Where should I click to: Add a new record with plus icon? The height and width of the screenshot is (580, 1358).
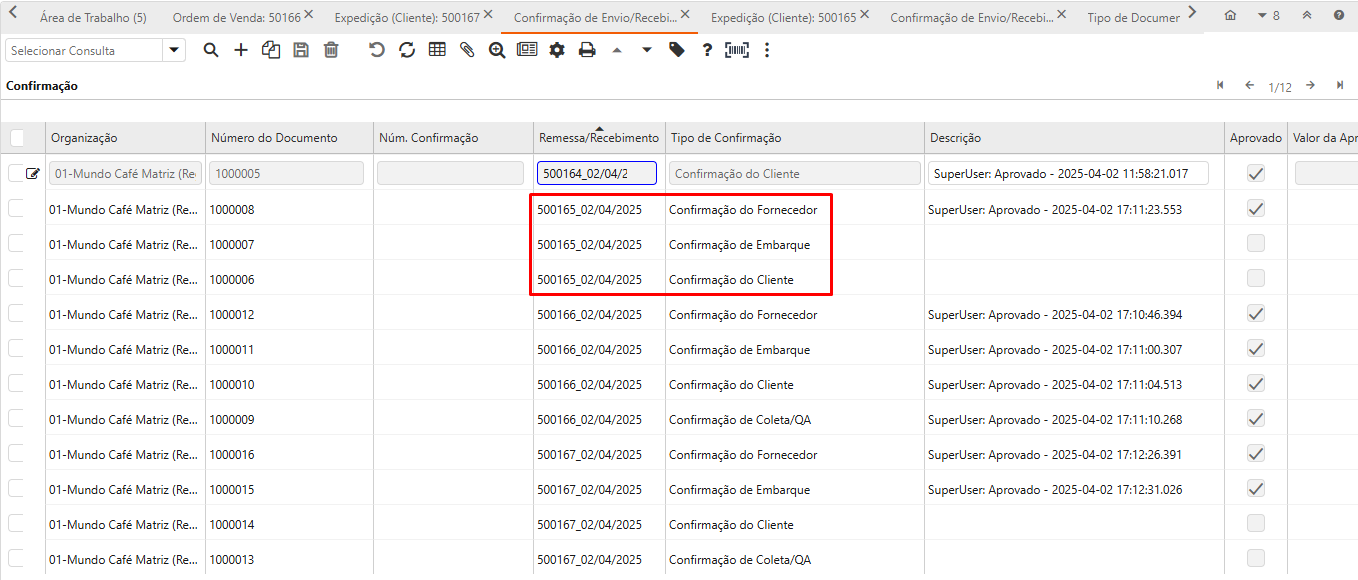[x=241, y=50]
